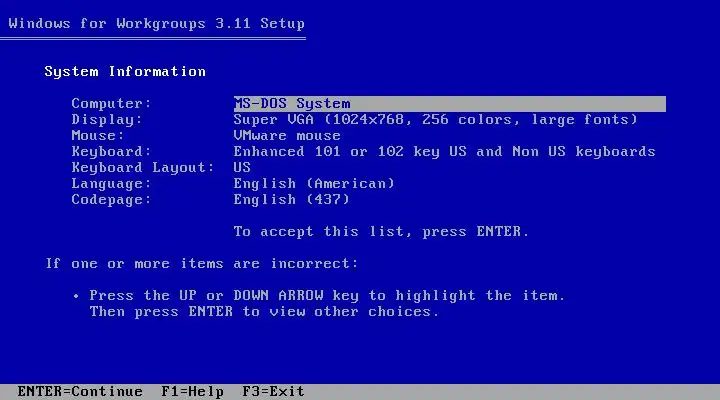
Task: Select the VMware mouse entry
Action: pyautogui.click(x=287, y=136)
